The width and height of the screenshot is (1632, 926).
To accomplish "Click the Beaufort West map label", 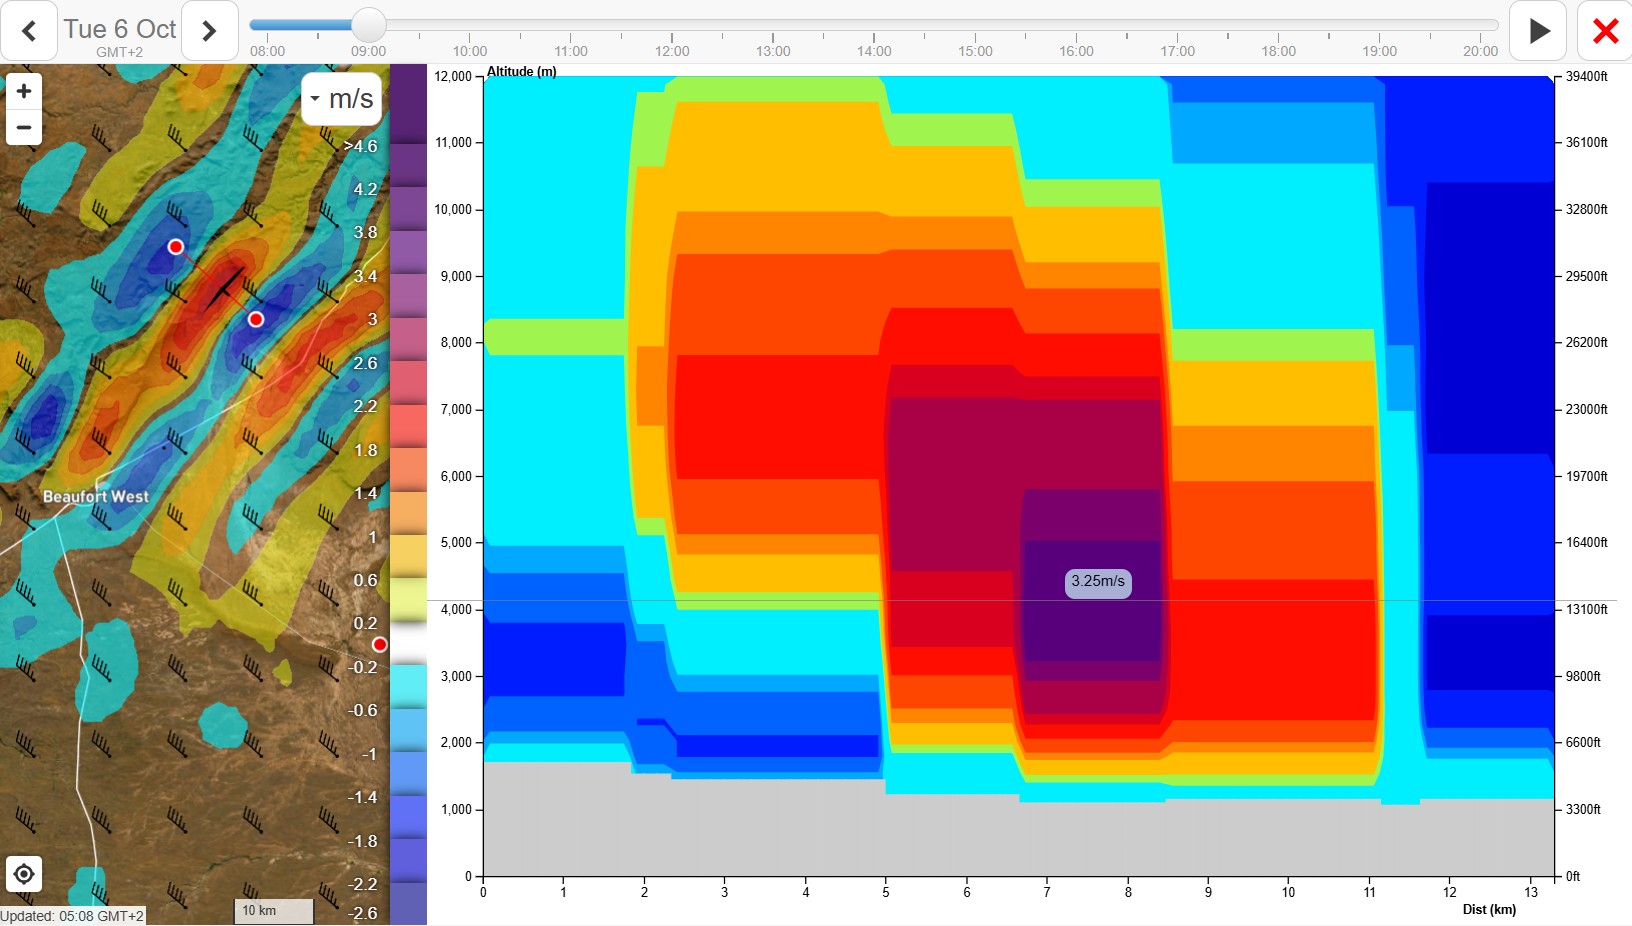I will tap(96, 496).
